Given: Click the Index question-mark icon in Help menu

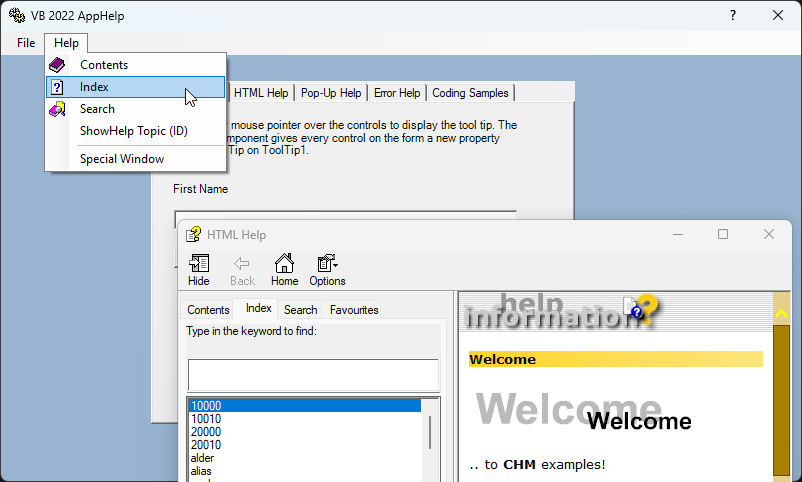Looking at the screenshot, I should pyautogui.click(x=57, y=87).
